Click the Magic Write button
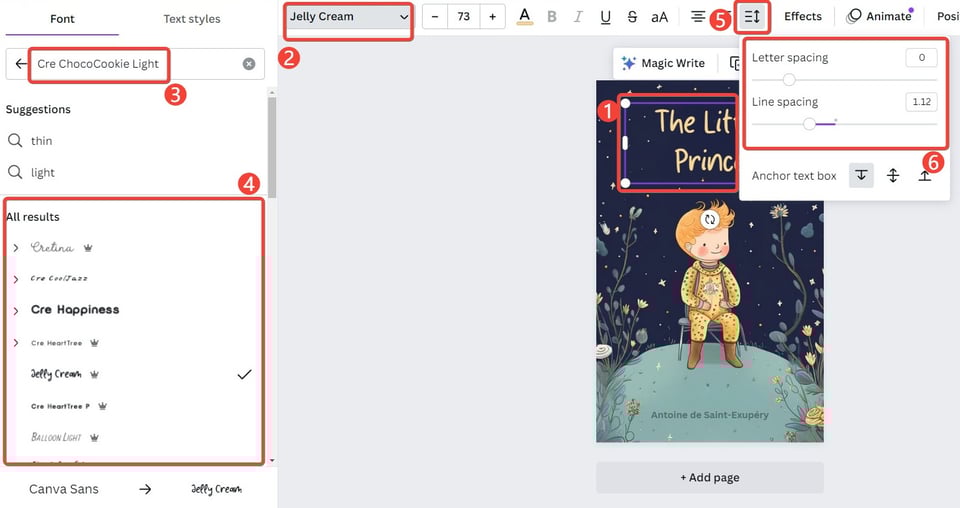 pos(664,63)
